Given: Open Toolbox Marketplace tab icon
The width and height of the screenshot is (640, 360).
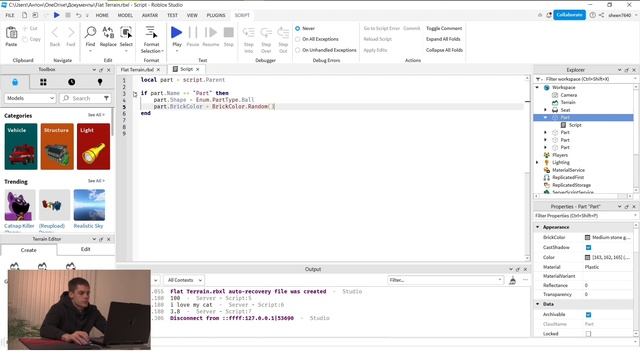Looking at the screenshot, I should 15,82.
